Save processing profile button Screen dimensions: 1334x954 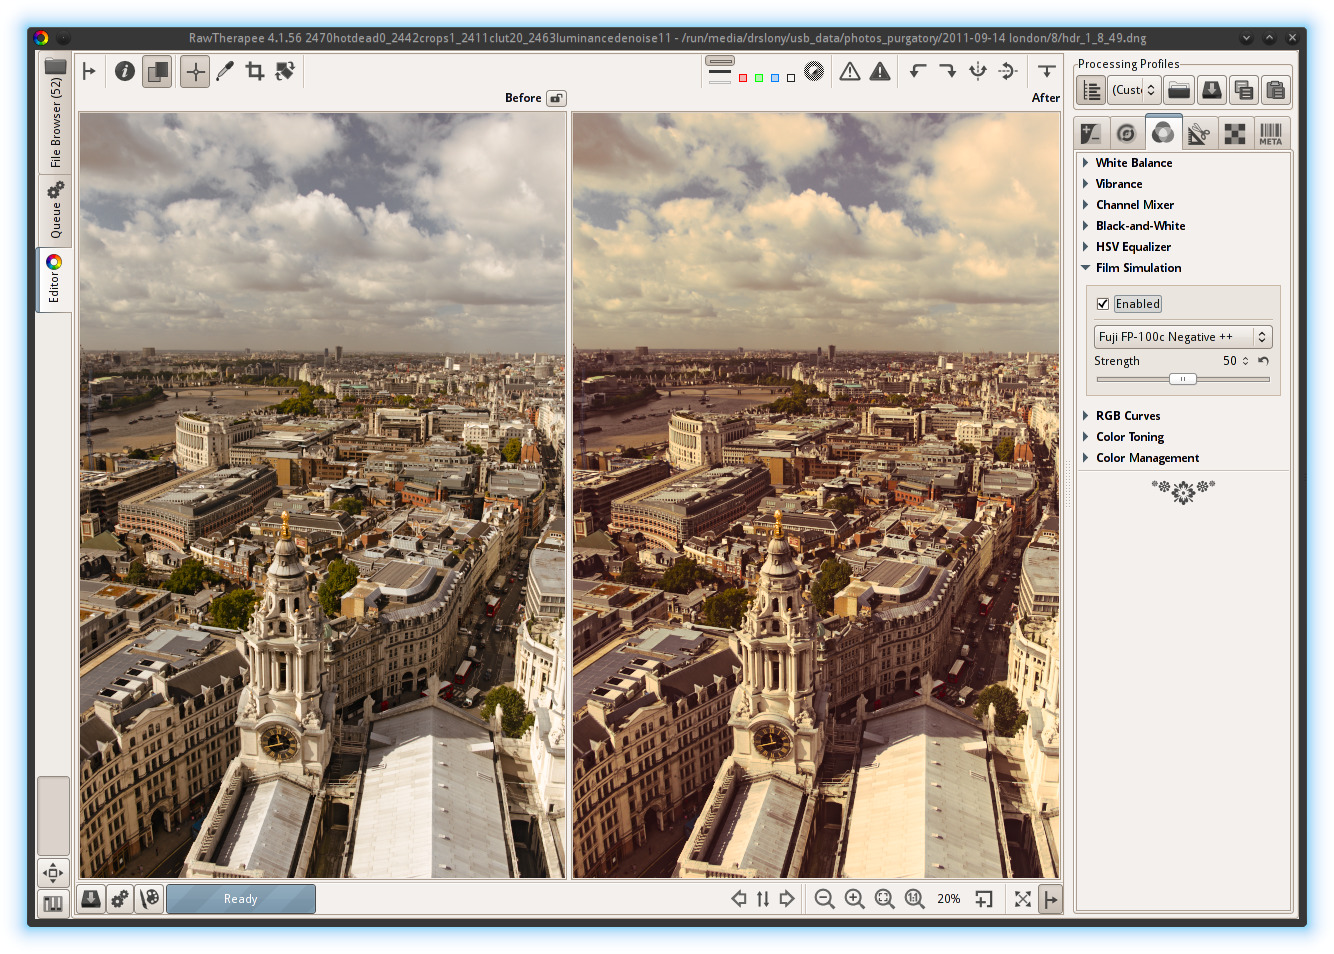coord(1212,90)
